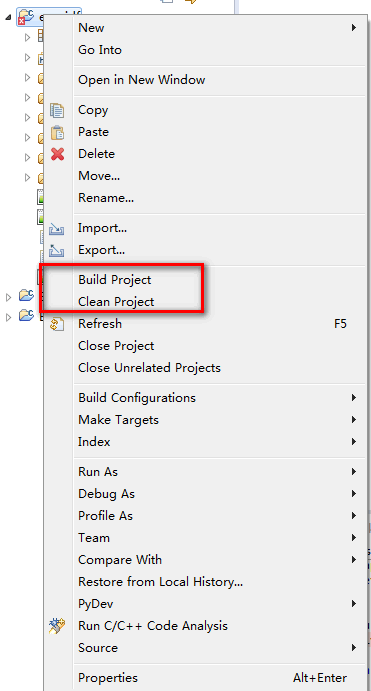The height and width of the screenshot is (691, 371).
Task: Choose Build Project from the menu
Action: pyautogui.click(x=115, y=280)
